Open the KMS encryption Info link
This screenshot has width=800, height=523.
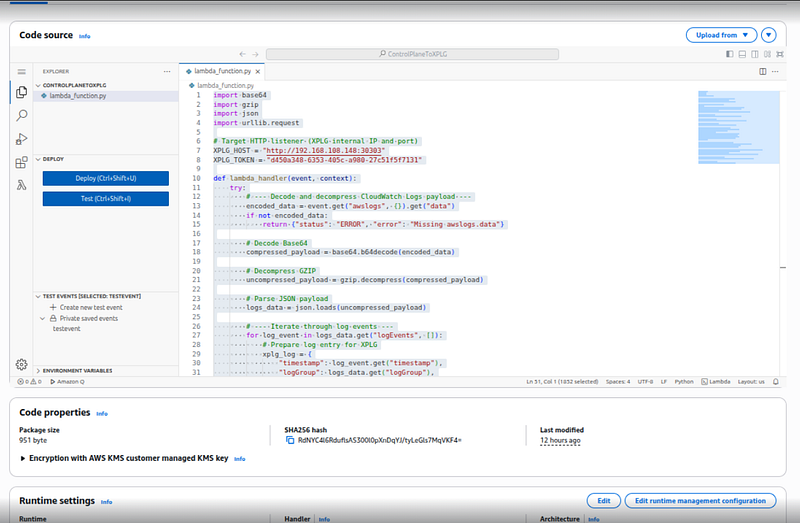[240, 459]
